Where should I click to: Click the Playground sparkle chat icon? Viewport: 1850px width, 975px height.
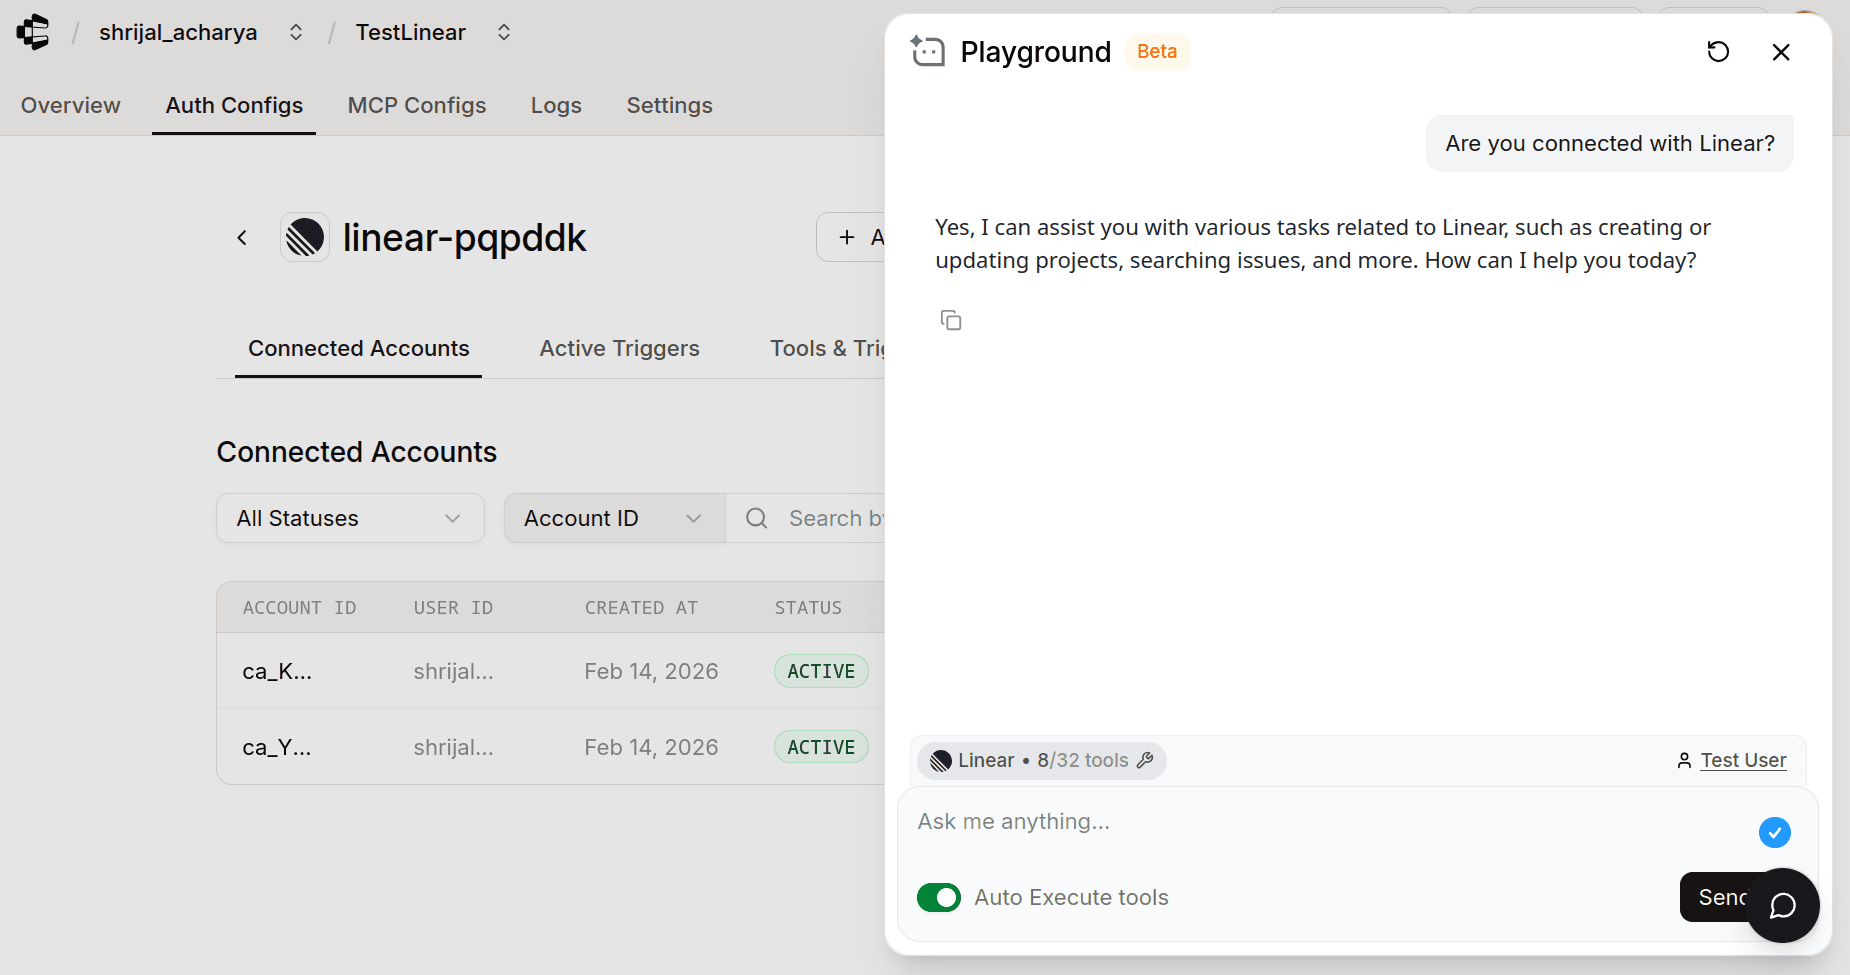(927, 51)
